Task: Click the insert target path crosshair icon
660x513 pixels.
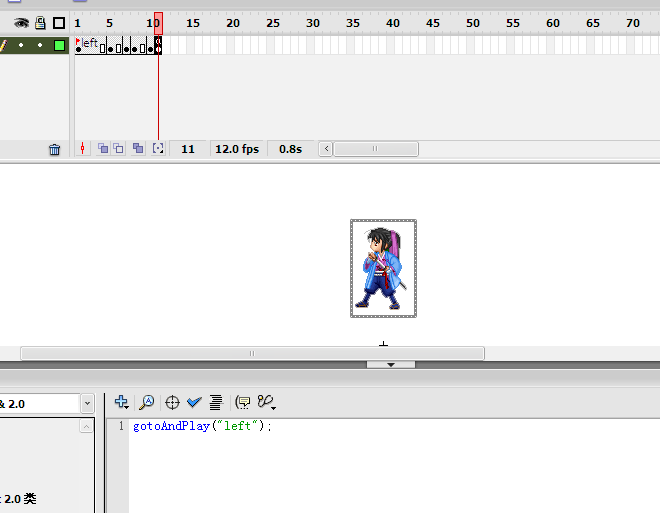Action: [172, 402]
